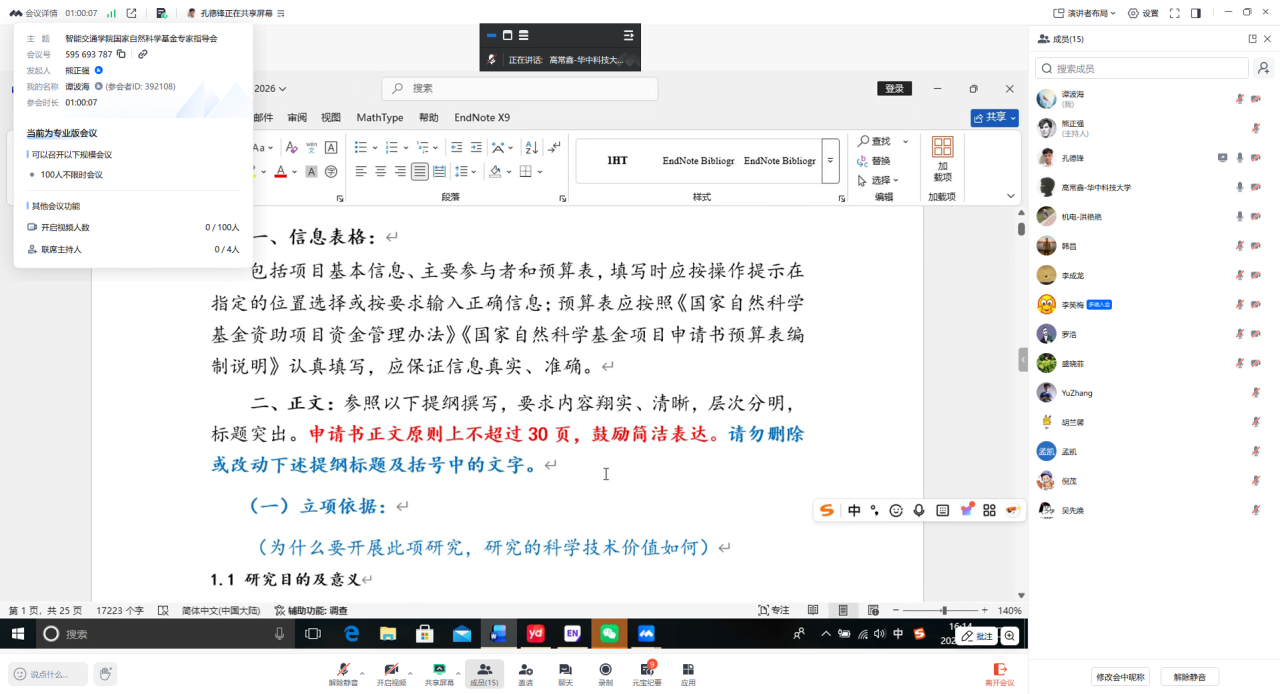Open the 邀请 invite icon
This screenshot has height=694, width=1280.
(x=525, y=670)
